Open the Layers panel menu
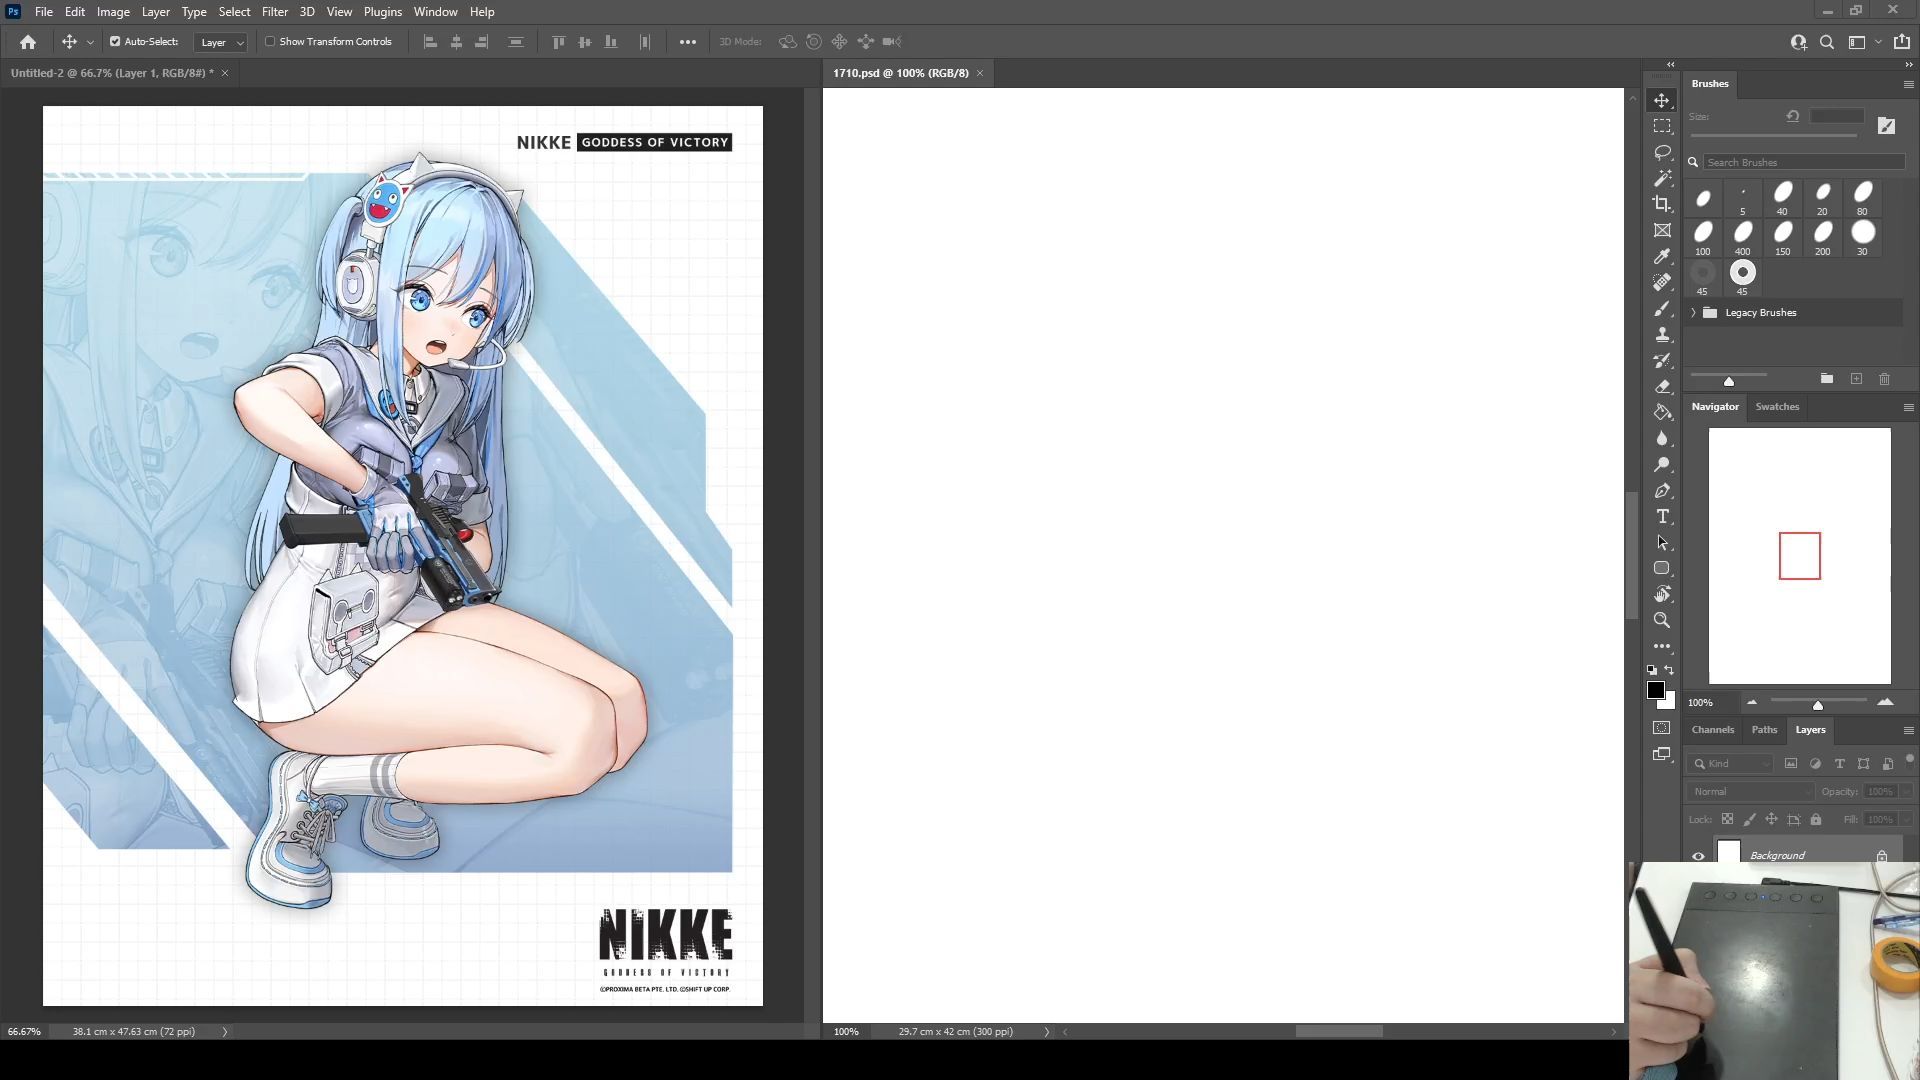The width and height of the screenshot is (1920, 1080). click(x=1908, y=730)
